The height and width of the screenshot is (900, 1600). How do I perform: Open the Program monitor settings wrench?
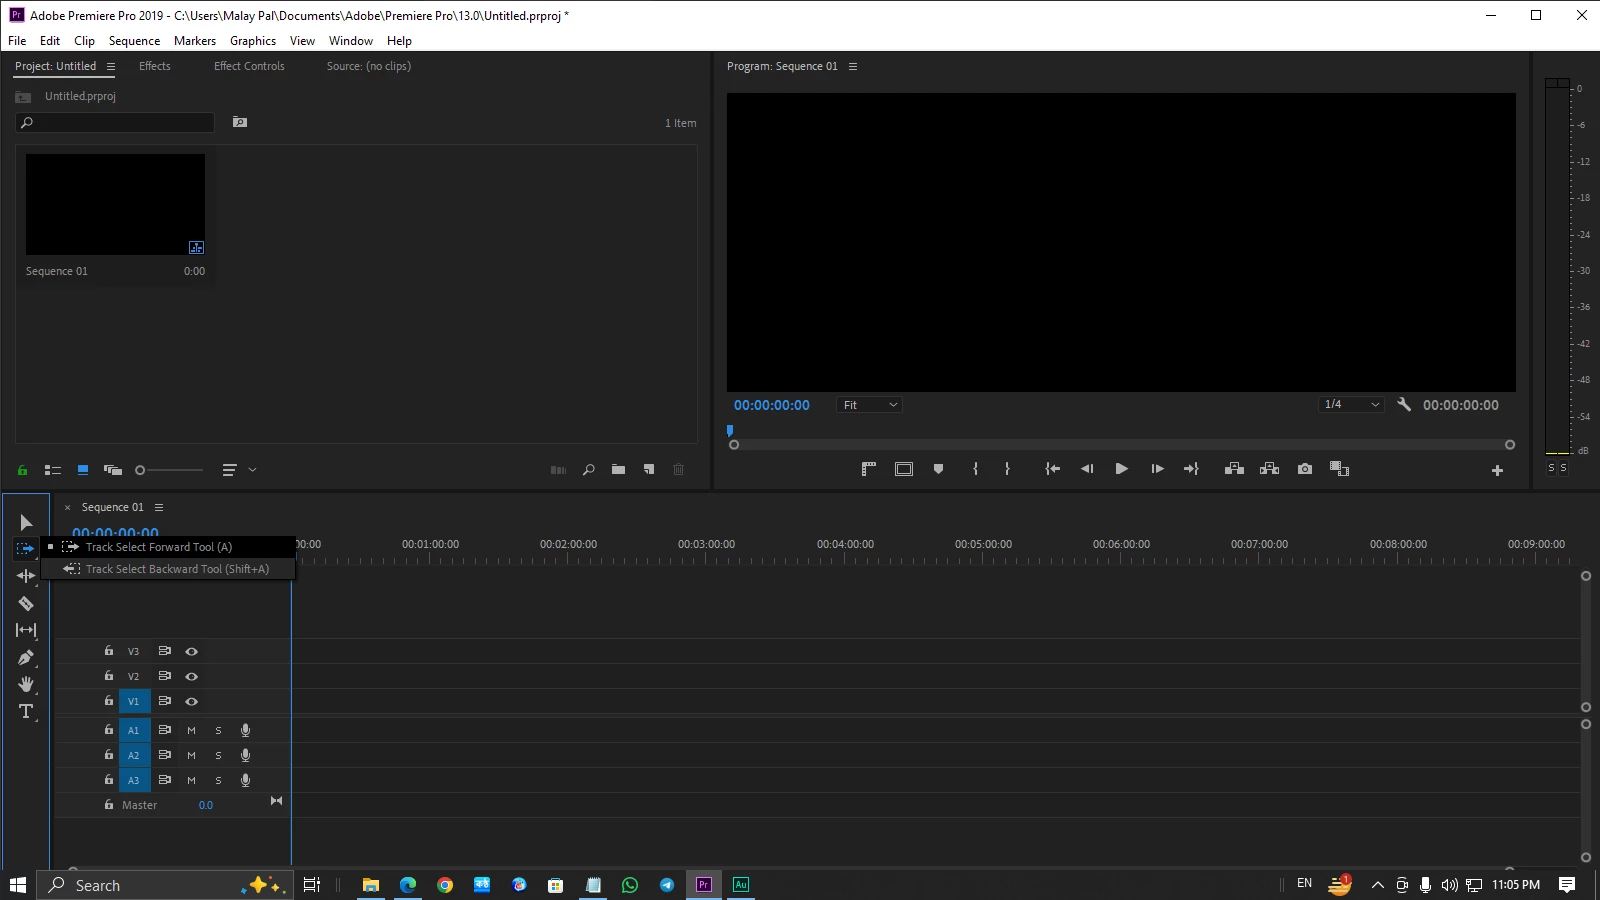tap(1404, 405)
